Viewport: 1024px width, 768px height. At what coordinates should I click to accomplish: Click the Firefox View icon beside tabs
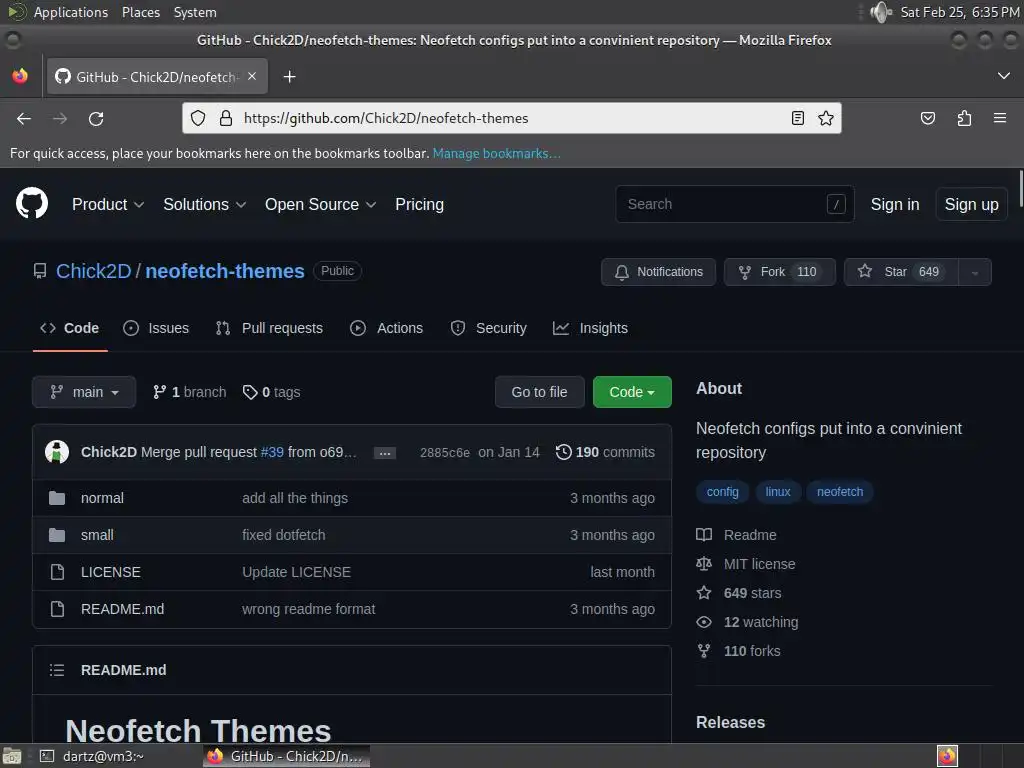[x=20, y=76]
